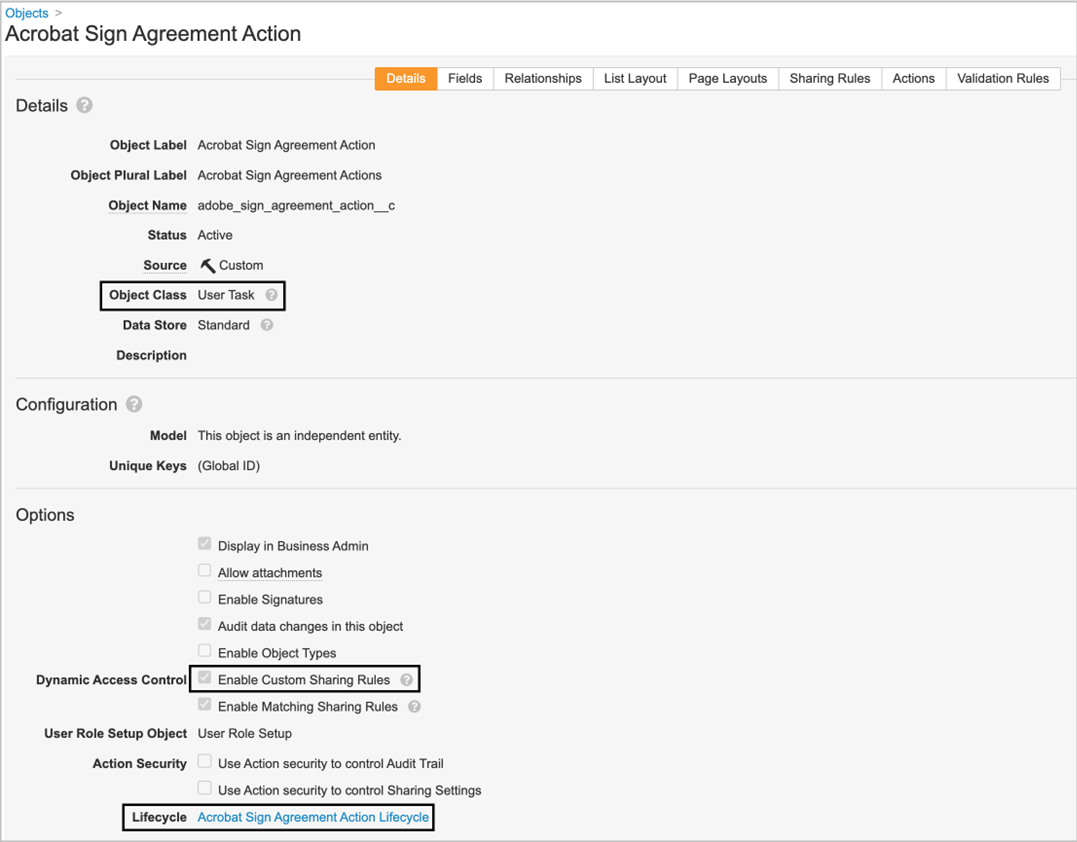
Task: Check Enable Object Types
Action: click(204, 652)
